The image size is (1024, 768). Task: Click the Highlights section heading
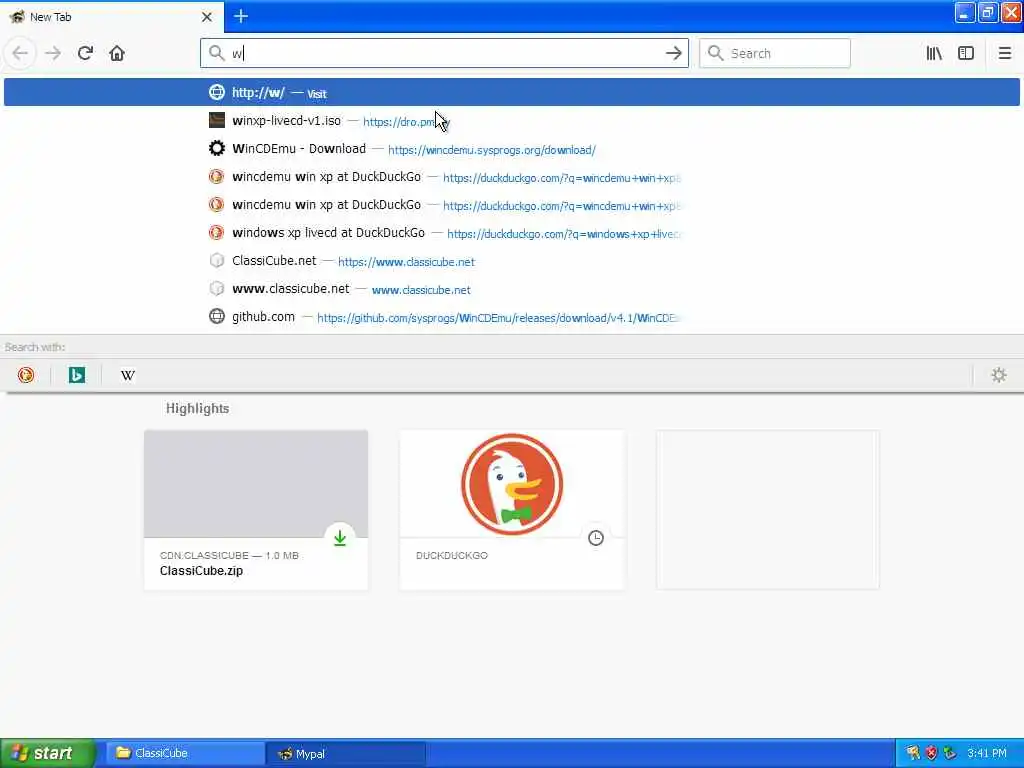197,408
